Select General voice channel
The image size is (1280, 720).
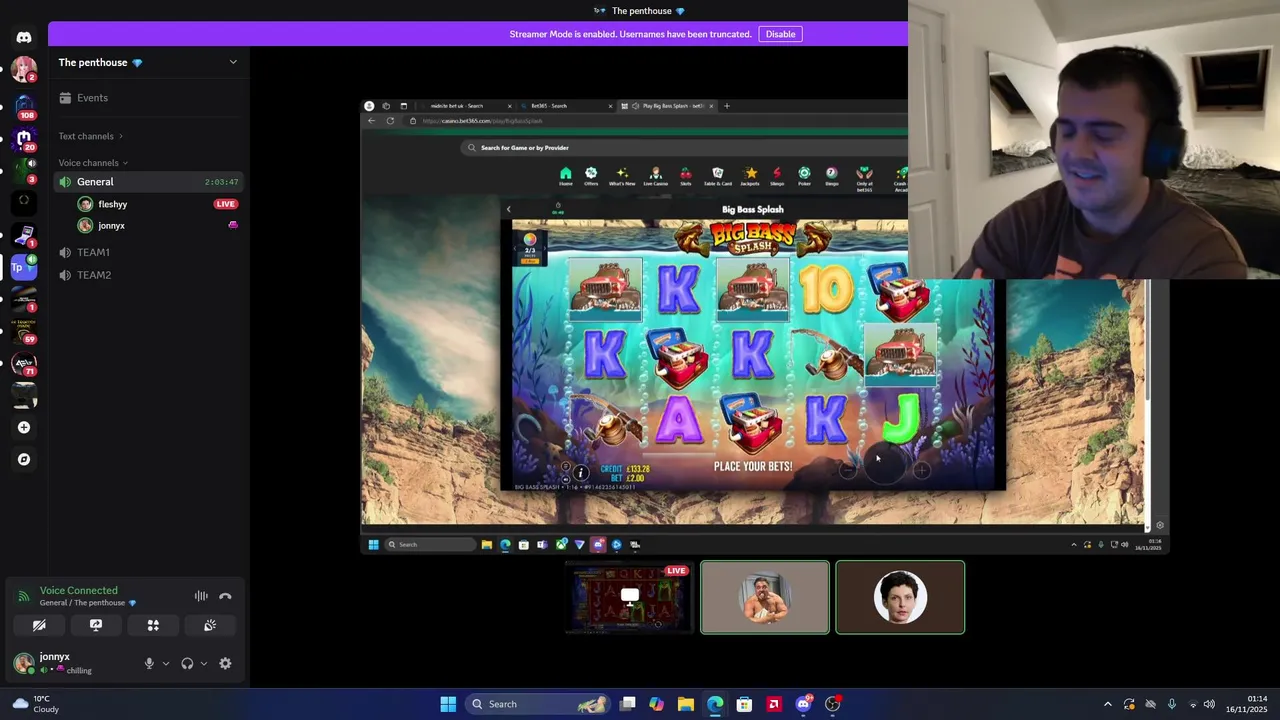coord(149,182)
